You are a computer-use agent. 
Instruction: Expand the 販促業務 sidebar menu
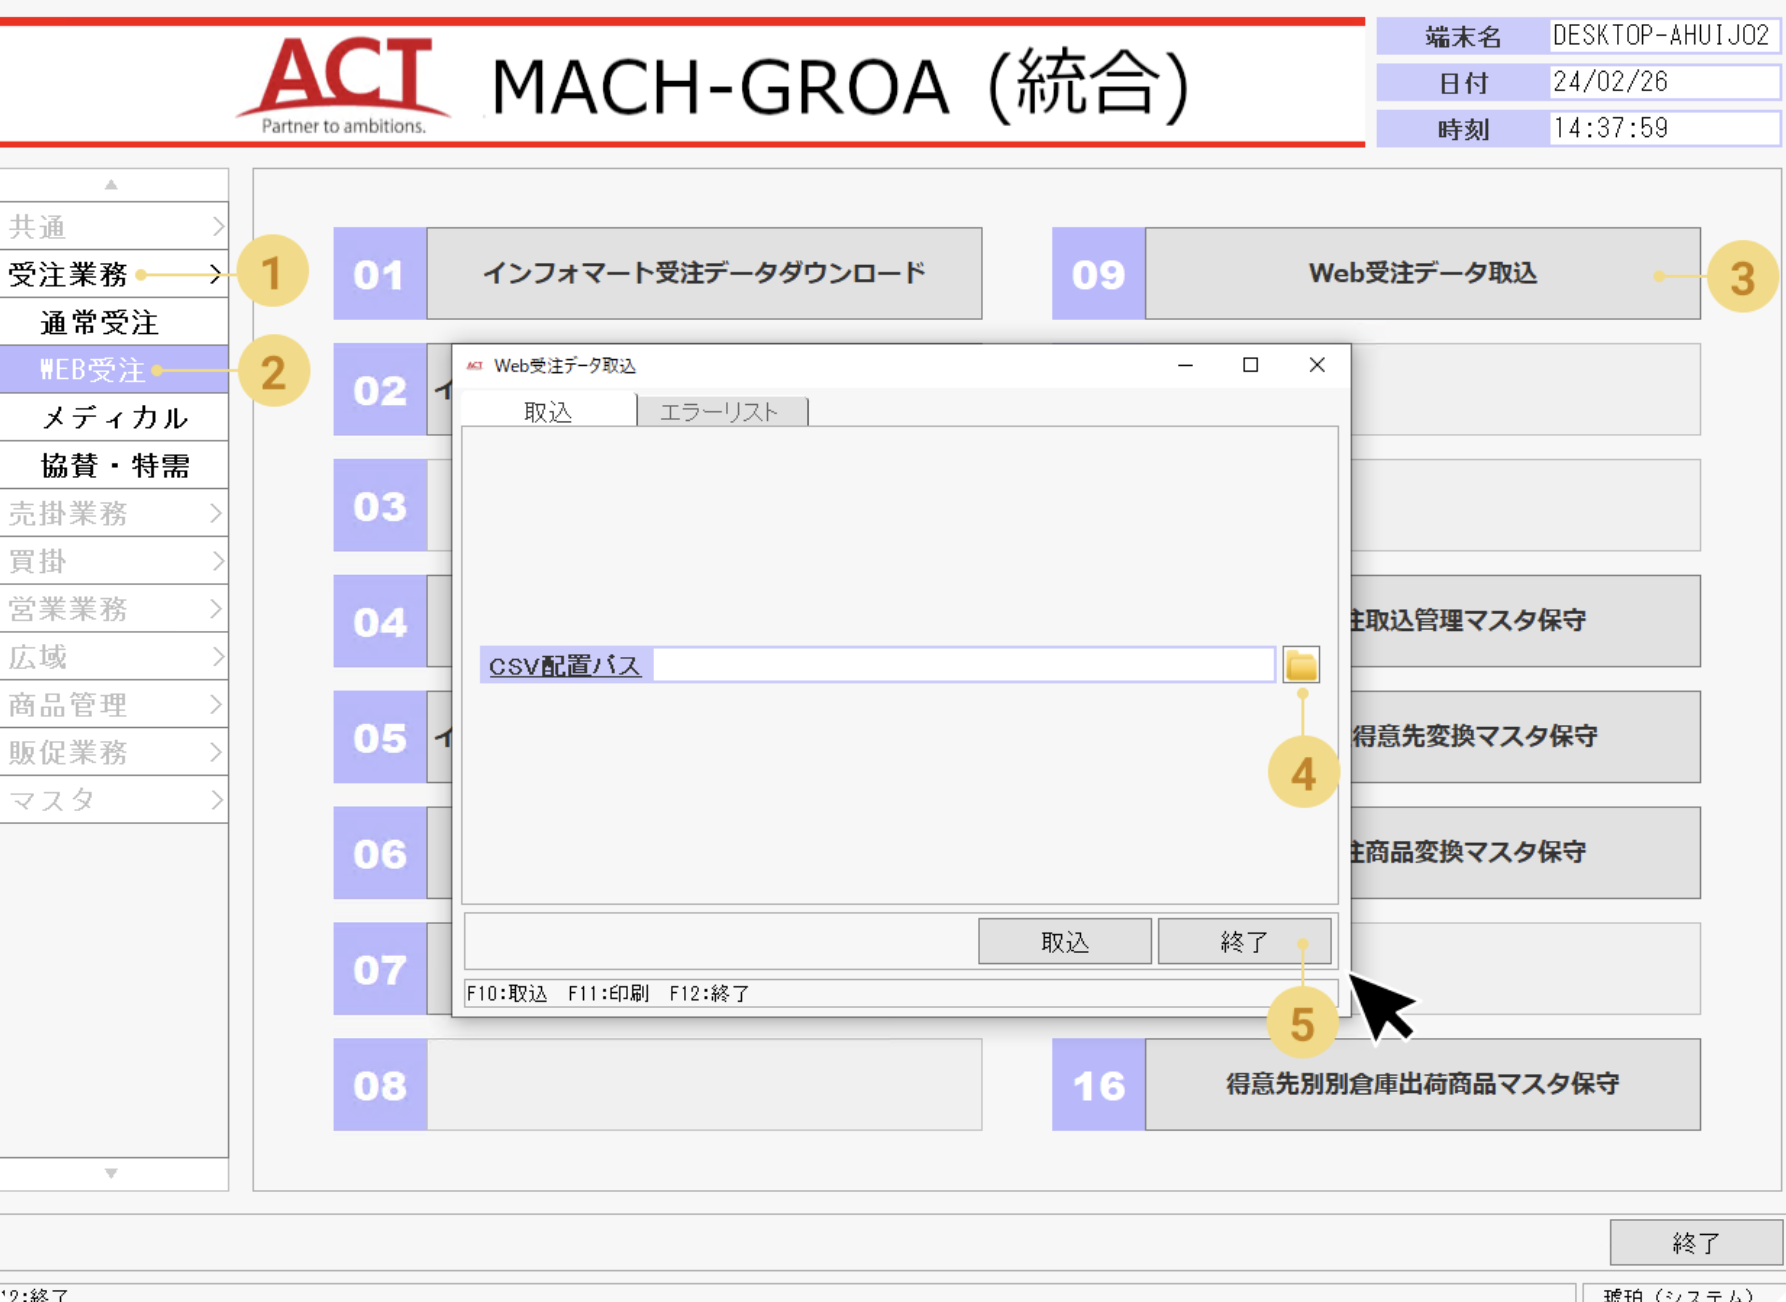[114, 752]
